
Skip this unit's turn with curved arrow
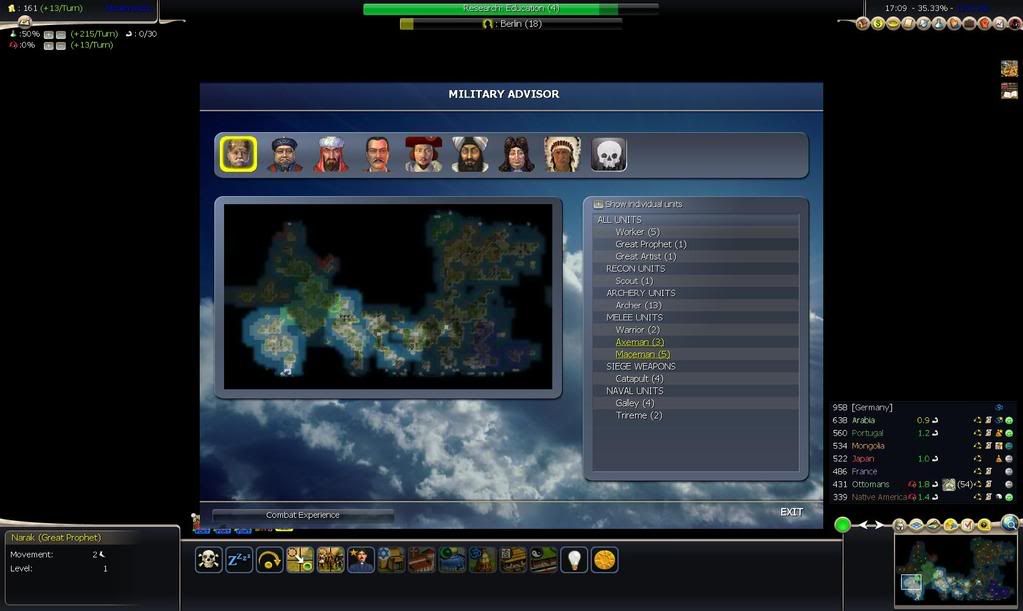270,559
